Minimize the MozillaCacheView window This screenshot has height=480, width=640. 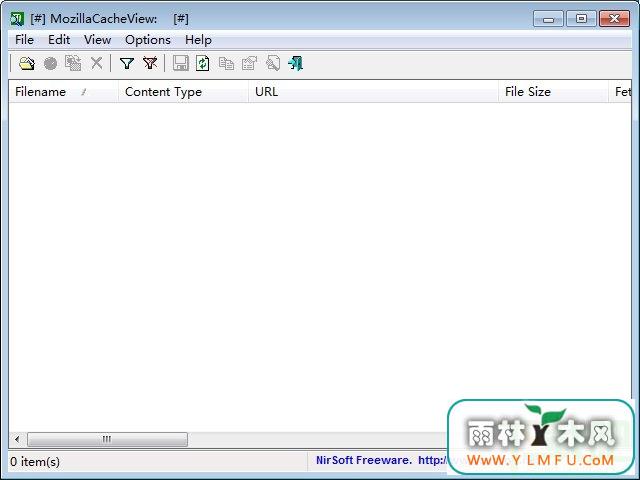[549, 19]
